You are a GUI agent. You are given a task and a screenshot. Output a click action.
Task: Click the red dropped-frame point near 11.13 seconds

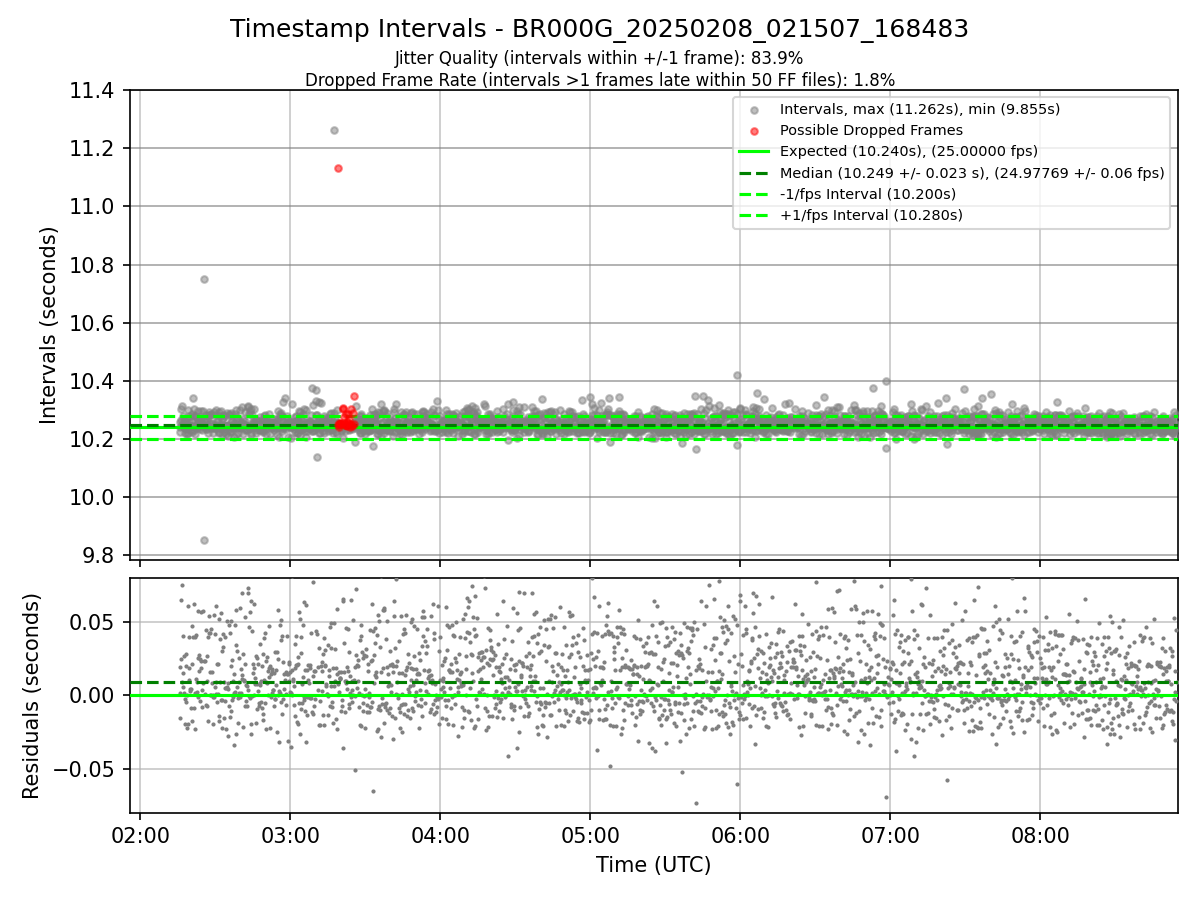click(x=338, y=168)
